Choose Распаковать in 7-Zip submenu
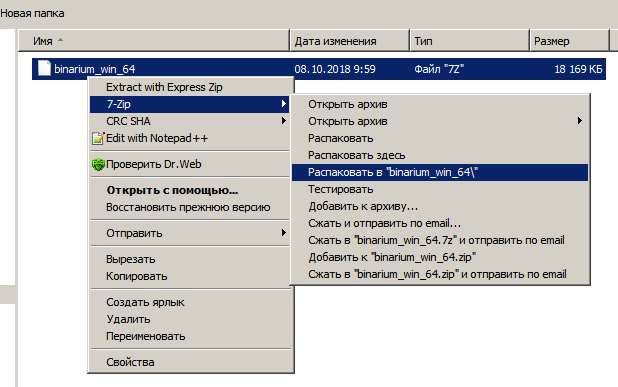 pyautogui.click(x=440, y=138)
